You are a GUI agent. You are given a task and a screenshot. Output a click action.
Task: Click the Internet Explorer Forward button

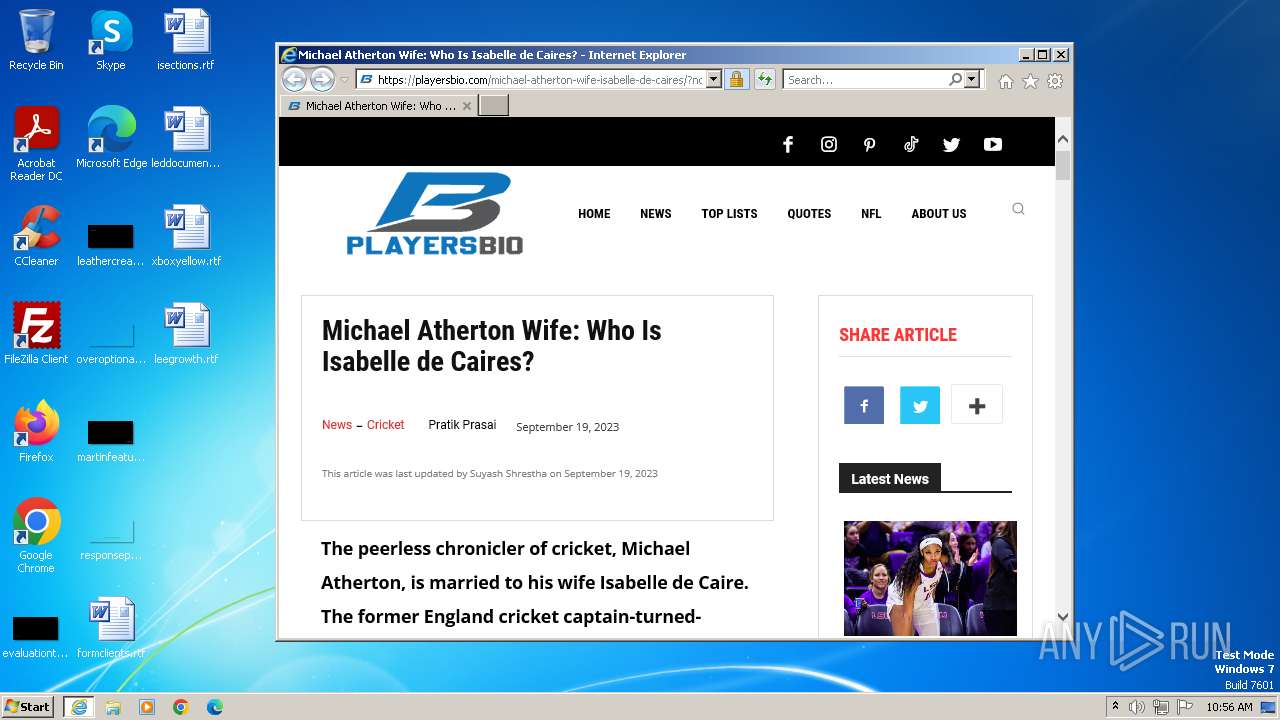pyautogui.click(x=322, y=80)
